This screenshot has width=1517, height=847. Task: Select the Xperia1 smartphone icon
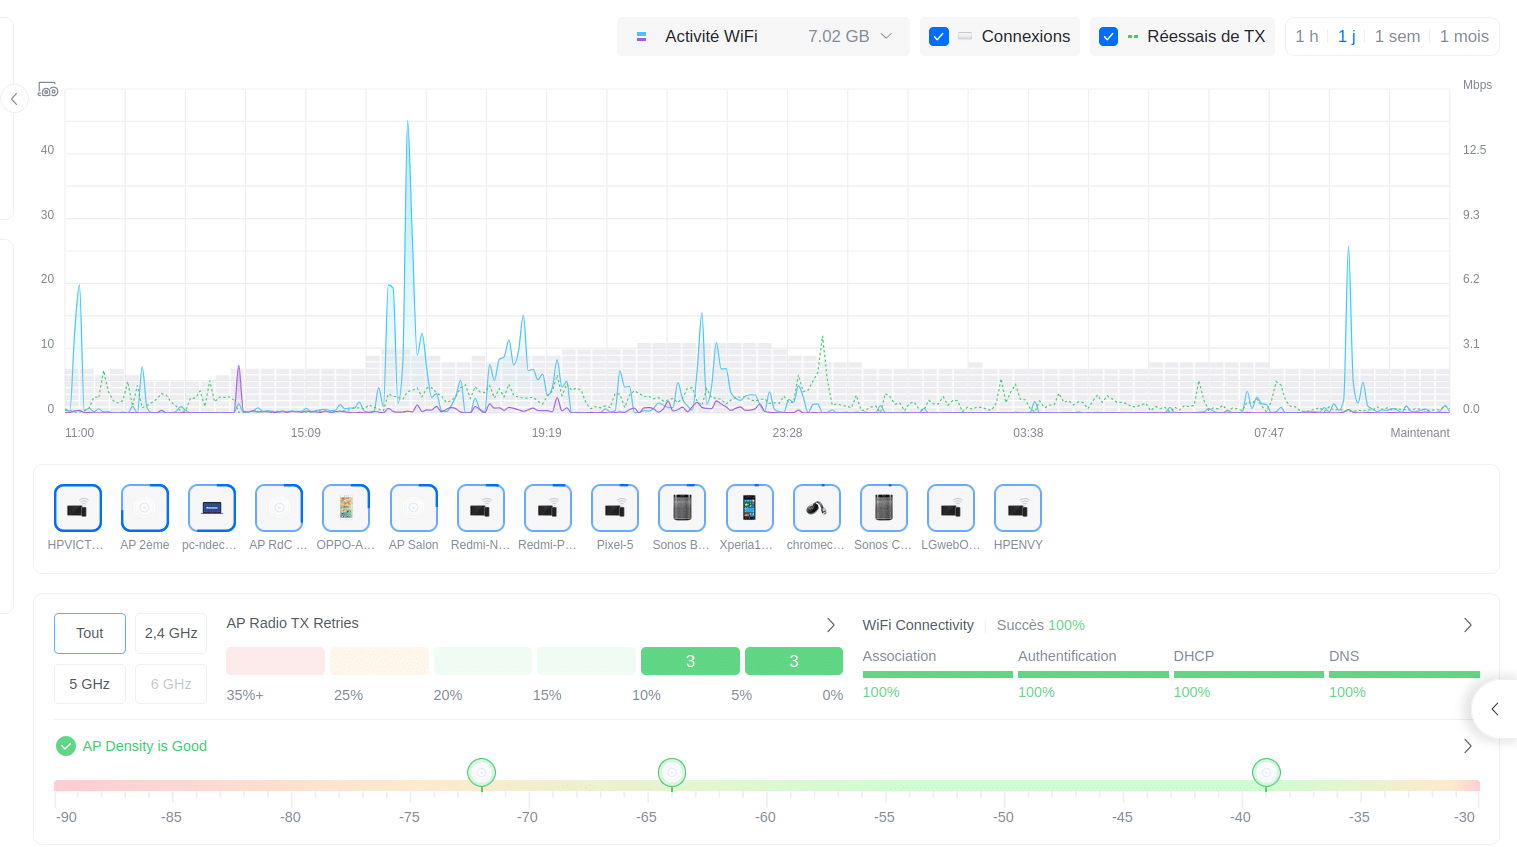(x=749, y=507)
